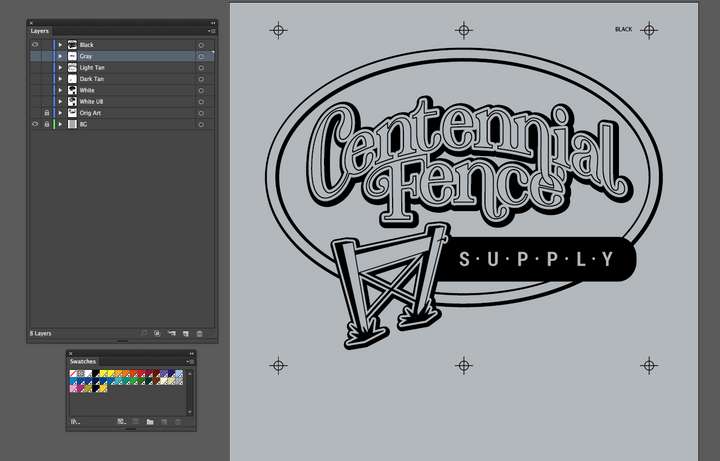The height and width of the screenshot is (461, 720).
Task: Pick the pink swatch in the third swatch row
Action: click(x=73, y=388)
